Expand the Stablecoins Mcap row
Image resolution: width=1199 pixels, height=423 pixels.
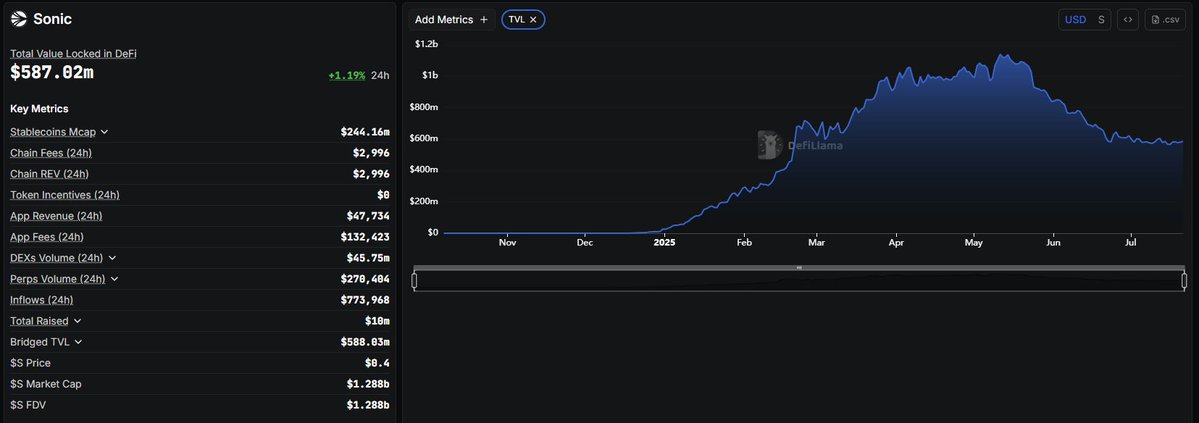pyautogui.click(x=104, y=132)
